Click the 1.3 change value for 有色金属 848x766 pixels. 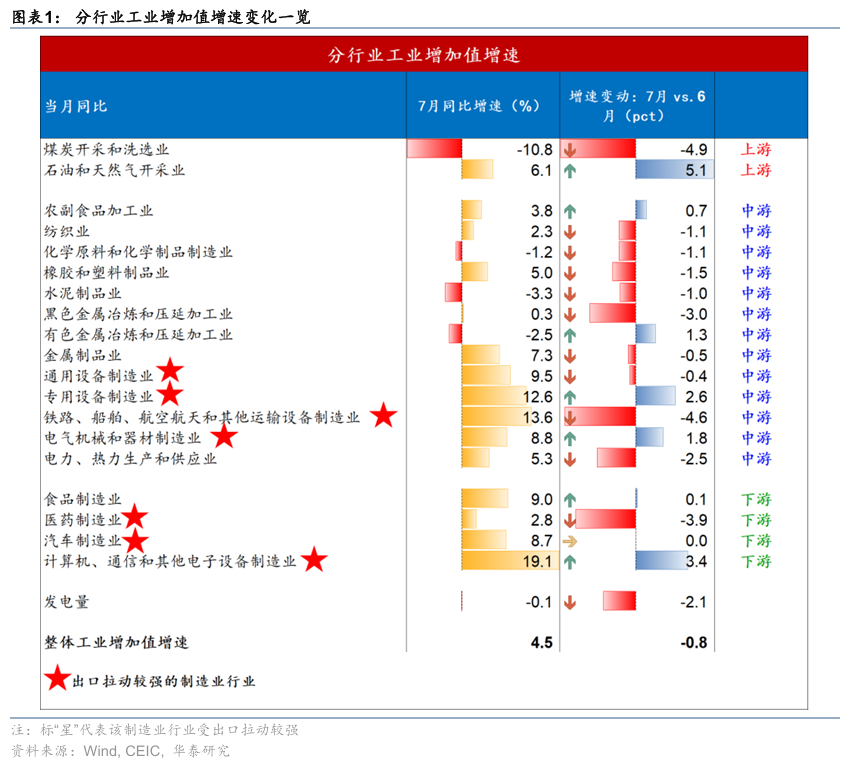click(696, 335)
